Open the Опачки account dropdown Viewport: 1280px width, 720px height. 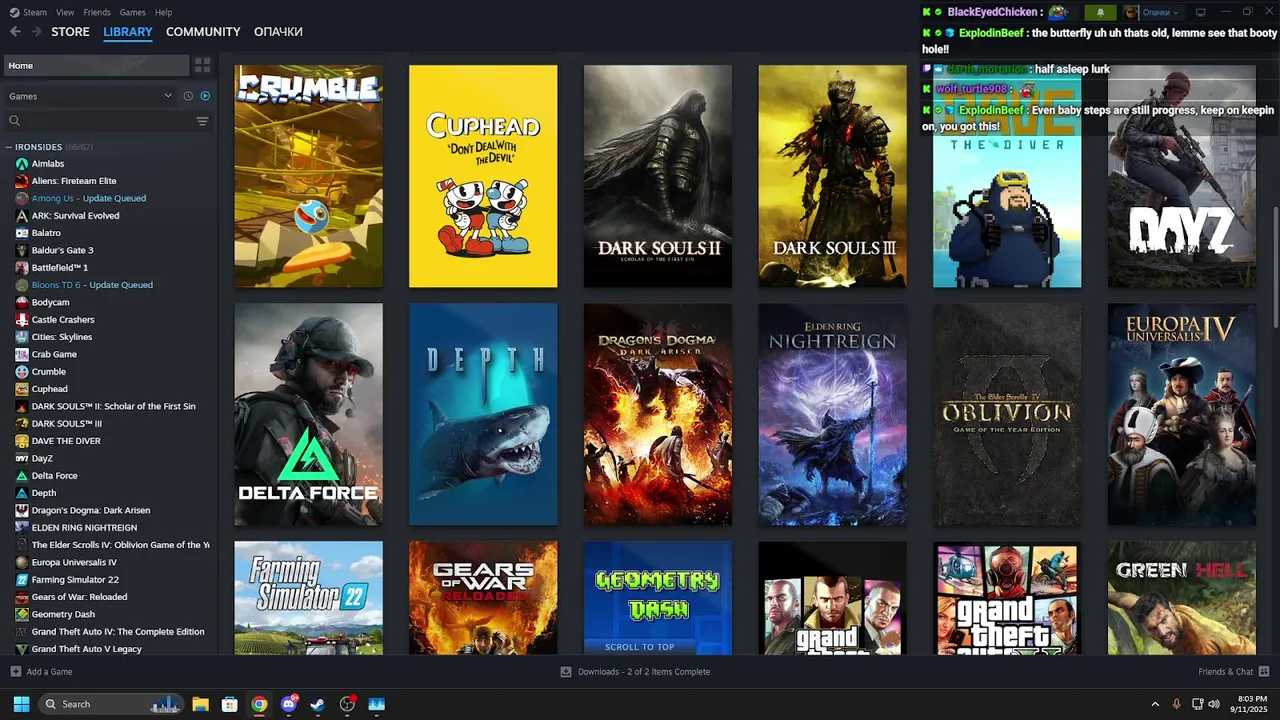(x=1153, y=12)
